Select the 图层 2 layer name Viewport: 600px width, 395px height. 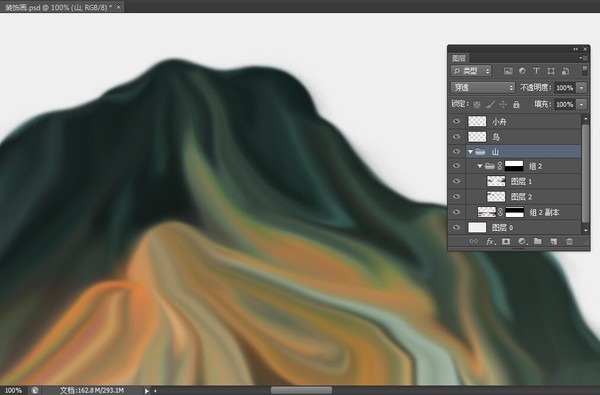click(521, 197)
